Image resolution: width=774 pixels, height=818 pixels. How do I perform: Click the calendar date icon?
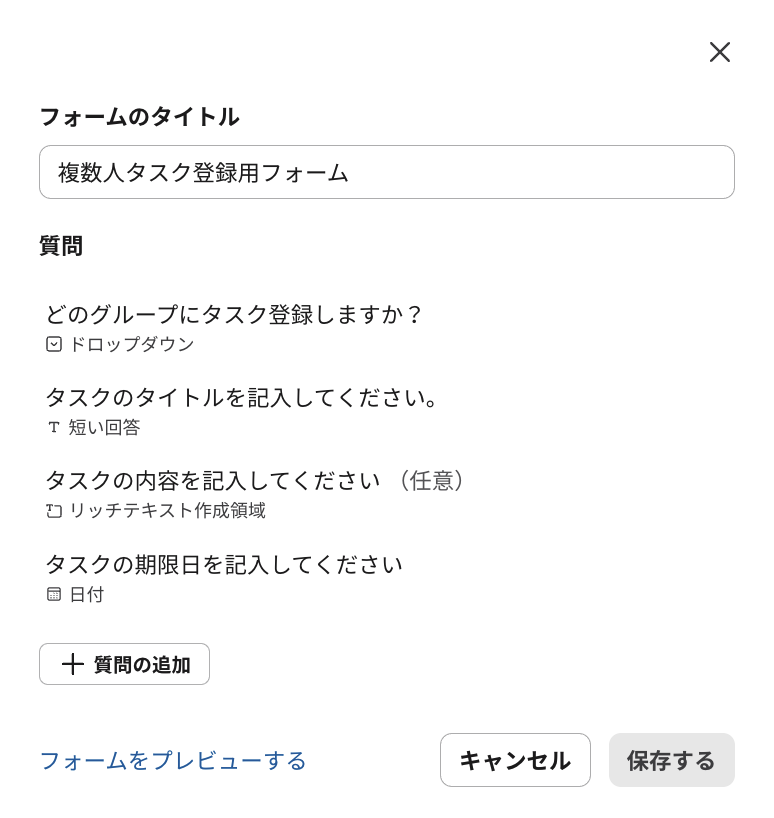(54, 594)
